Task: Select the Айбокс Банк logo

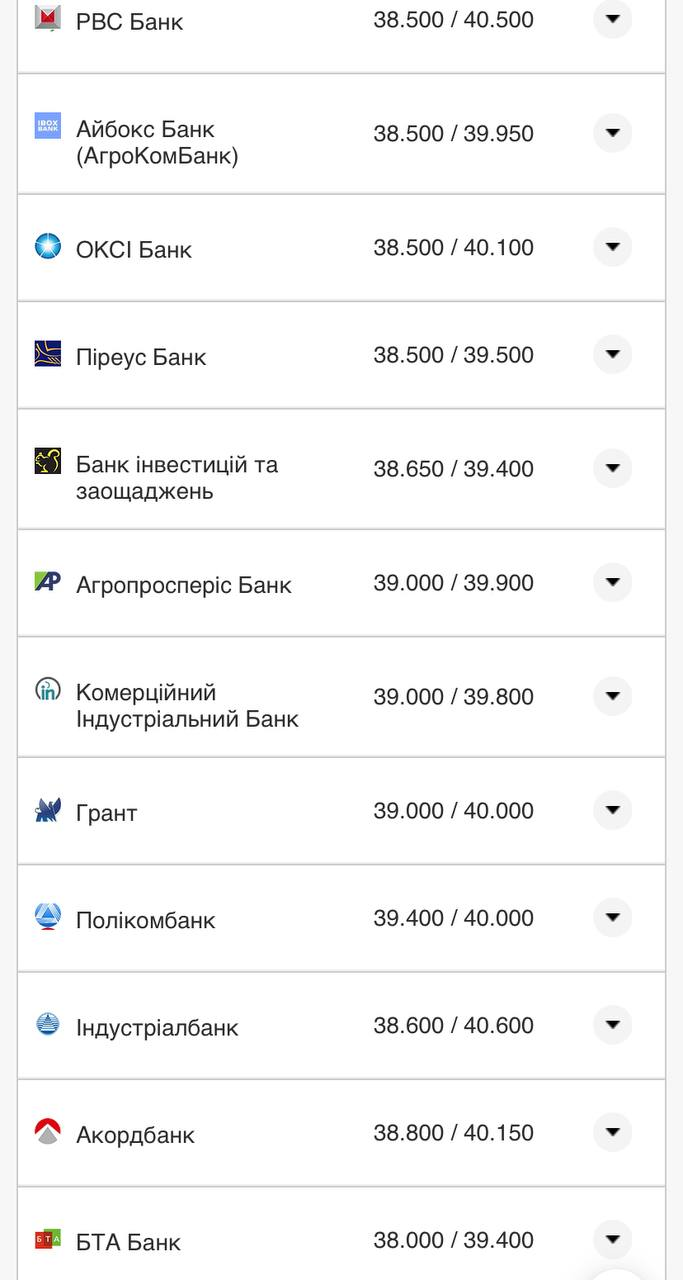Action: coord(46,126)
